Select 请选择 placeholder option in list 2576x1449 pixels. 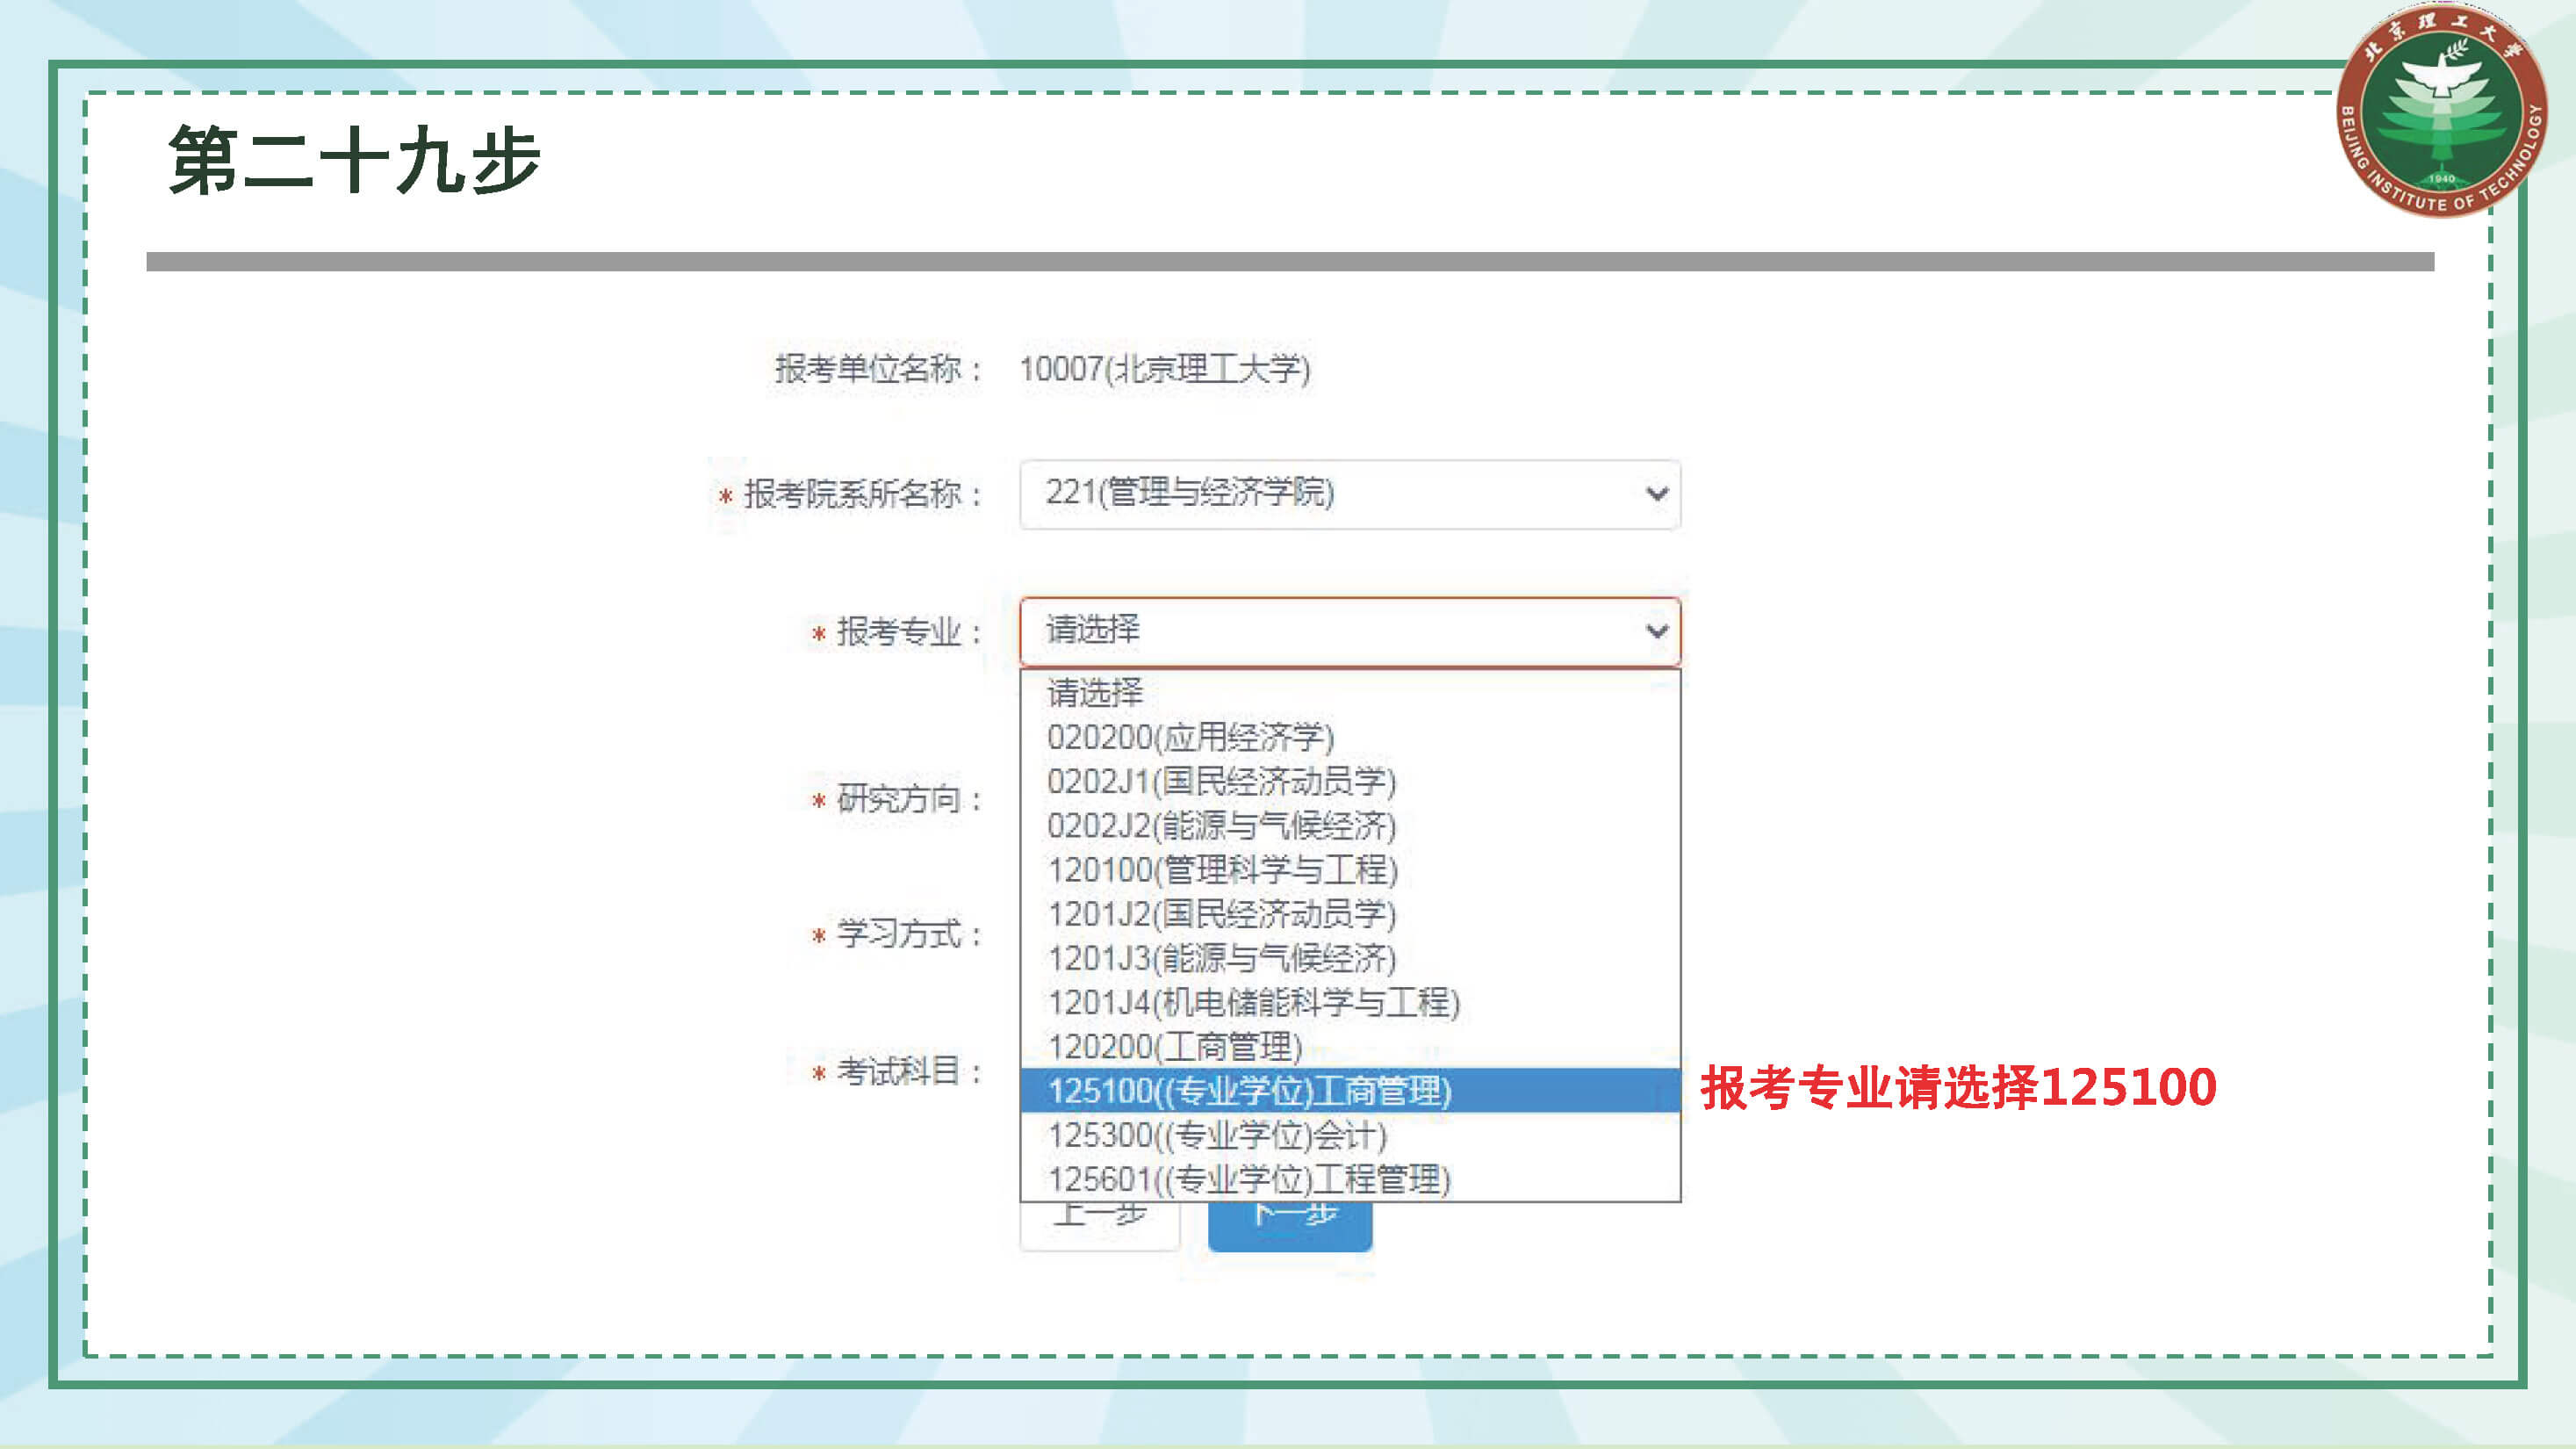[x=1094, y=692]
